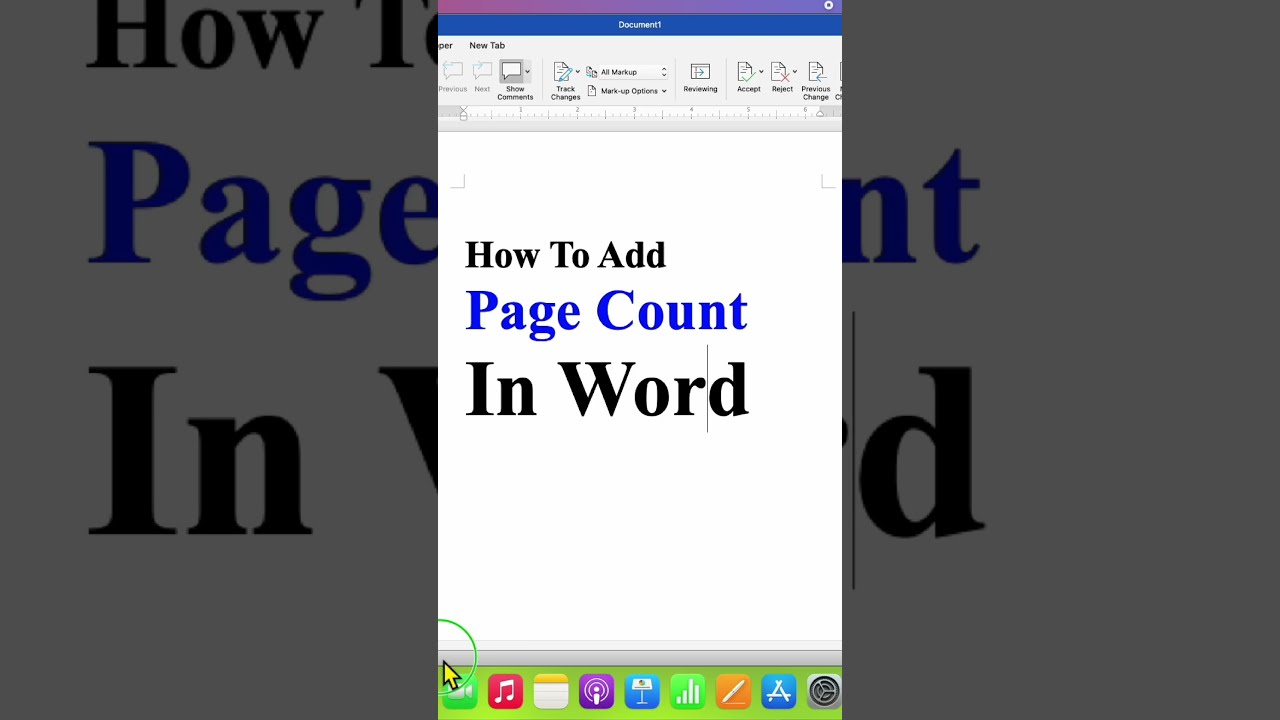Click the Next comment button
Image resolution: width=1280 pixels, height=720 pixels.
(x=482, y=78)
